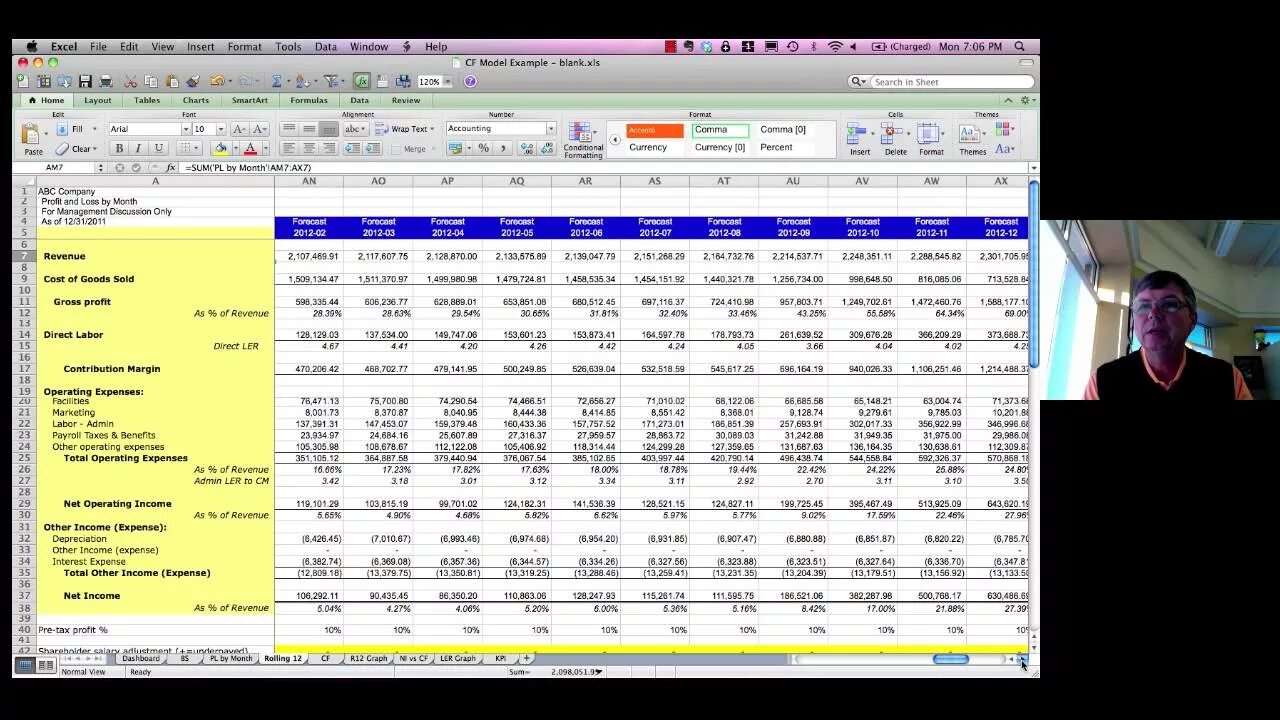Toggle Wrap Text for selected cells
Image resolution: width=1280 pixels, height=720 pixels.
(x=404, y=129)
